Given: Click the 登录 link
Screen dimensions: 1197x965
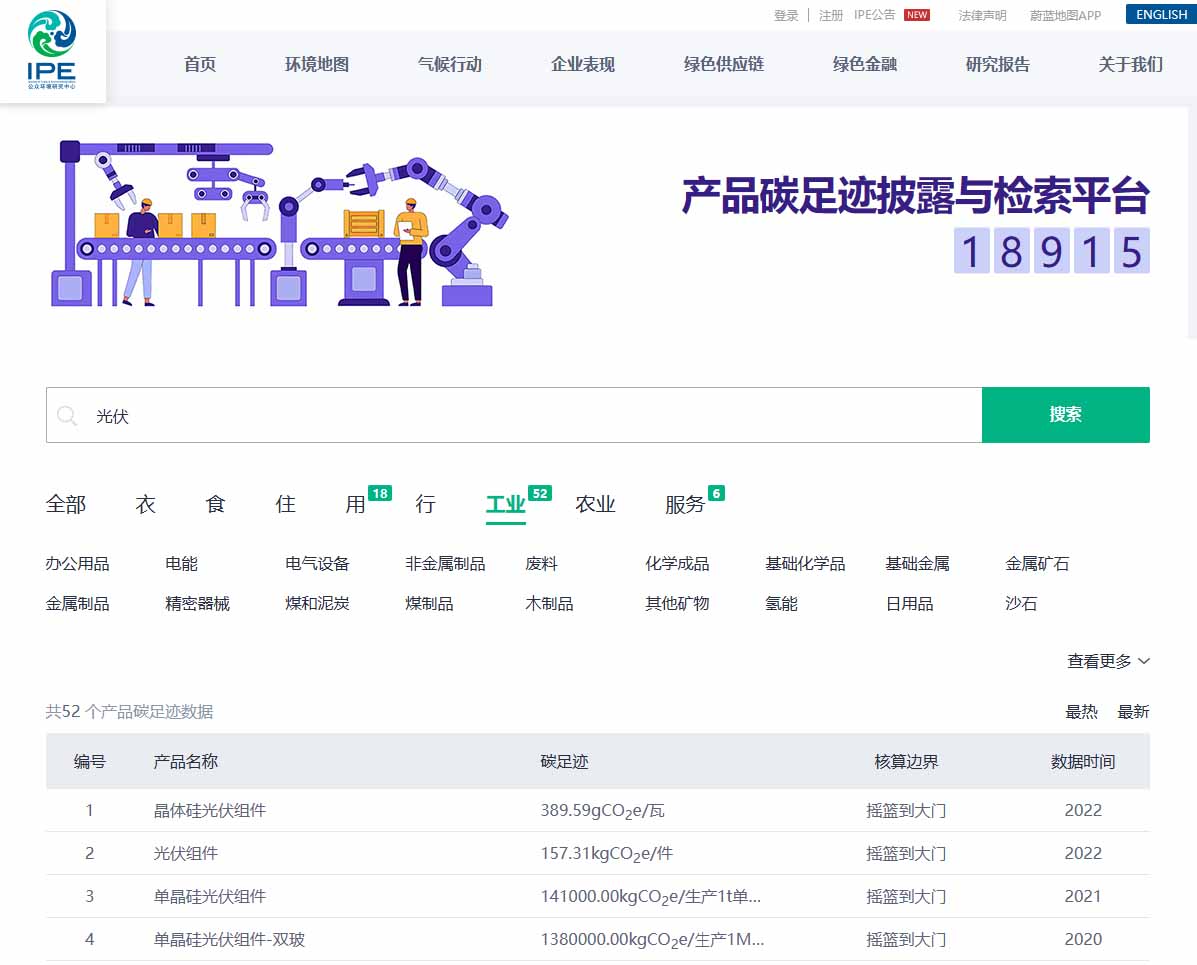Looking at the screenshot, I should click(786, 15).
